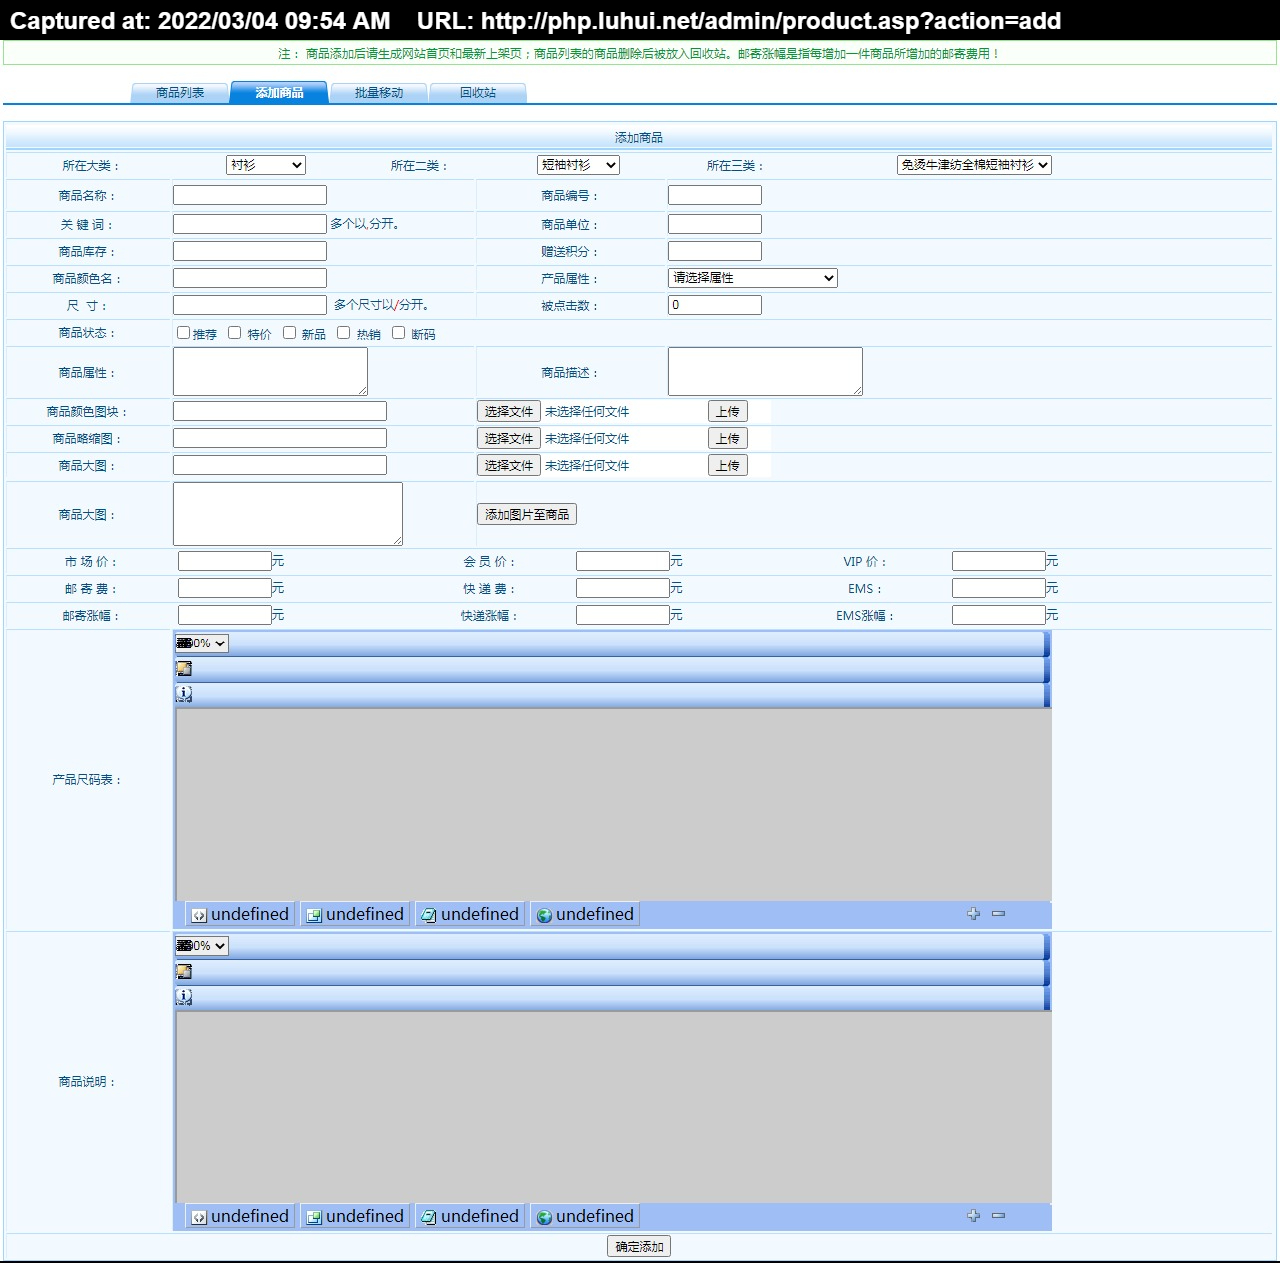This screenshot has width=1280, height=1263.
Task: Focus the 商品编号 input field
Action: pyautogui.click(x=715, y=195)
